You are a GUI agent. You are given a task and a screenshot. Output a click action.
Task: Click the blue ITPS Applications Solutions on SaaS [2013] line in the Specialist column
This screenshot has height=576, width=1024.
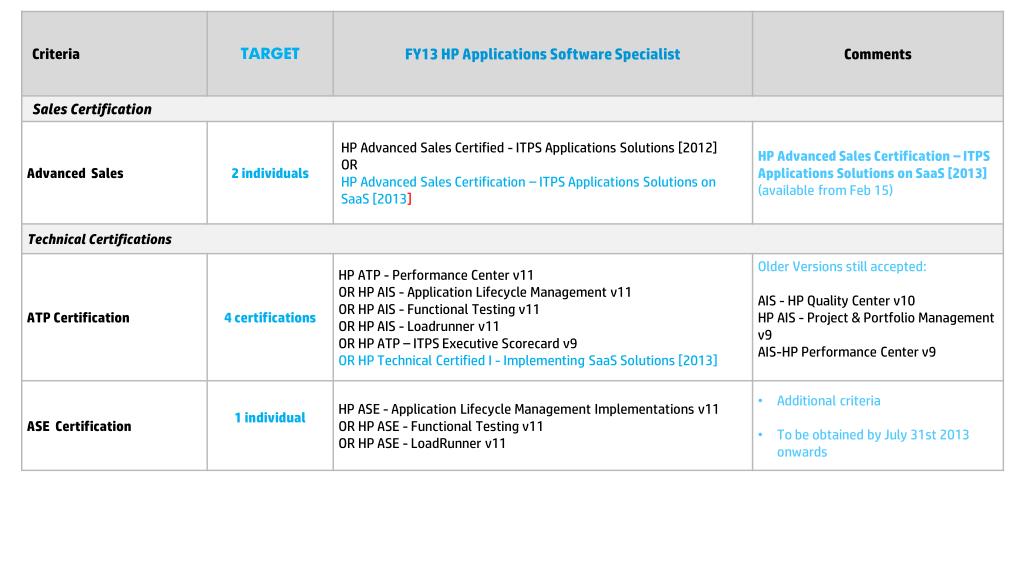[x=528, y=190]
